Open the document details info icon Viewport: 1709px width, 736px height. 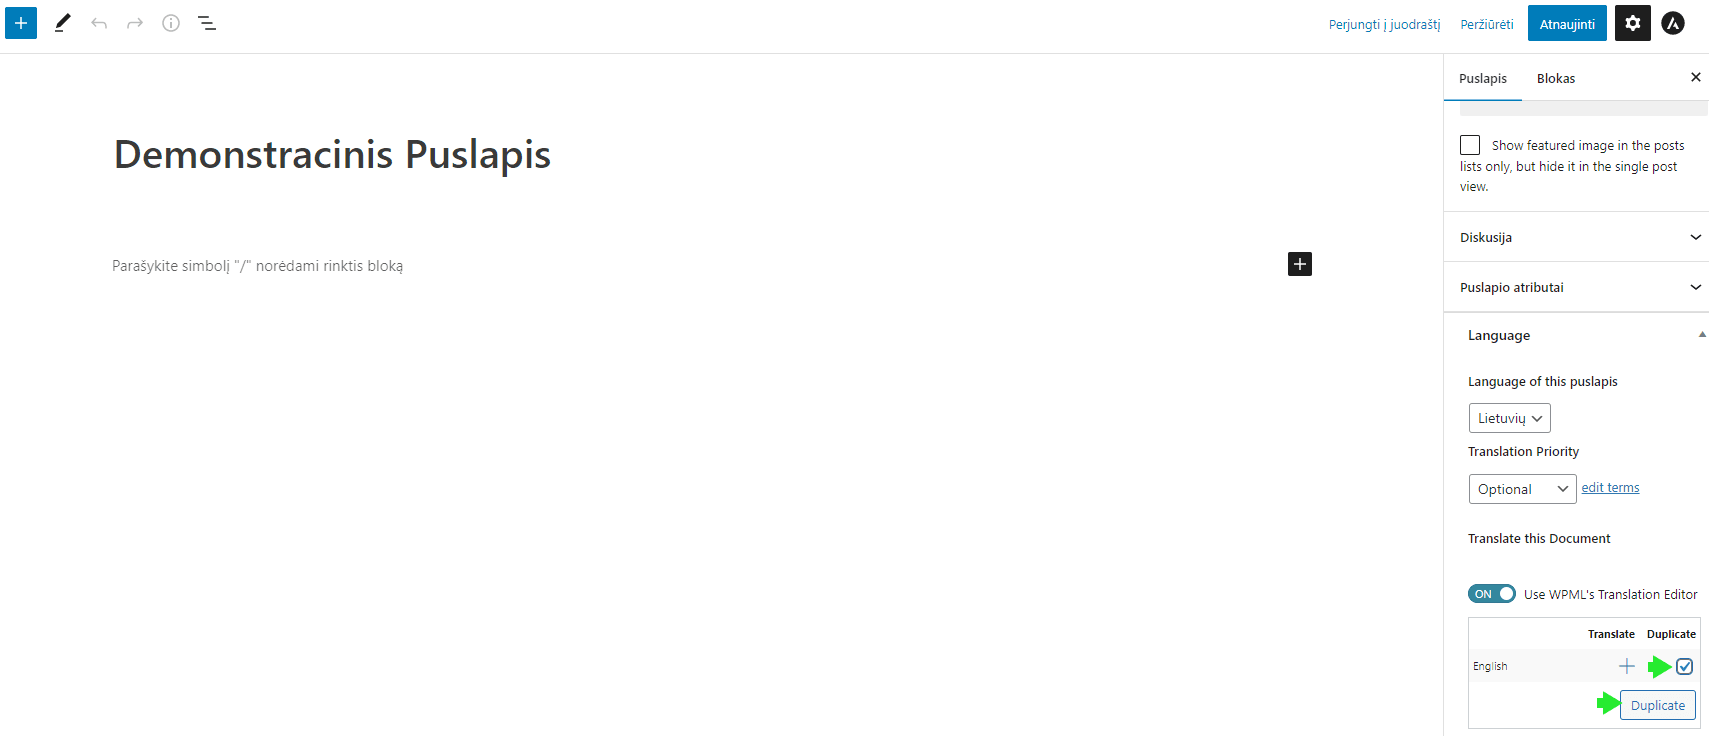pyautogui.click(x=171, y=23)
